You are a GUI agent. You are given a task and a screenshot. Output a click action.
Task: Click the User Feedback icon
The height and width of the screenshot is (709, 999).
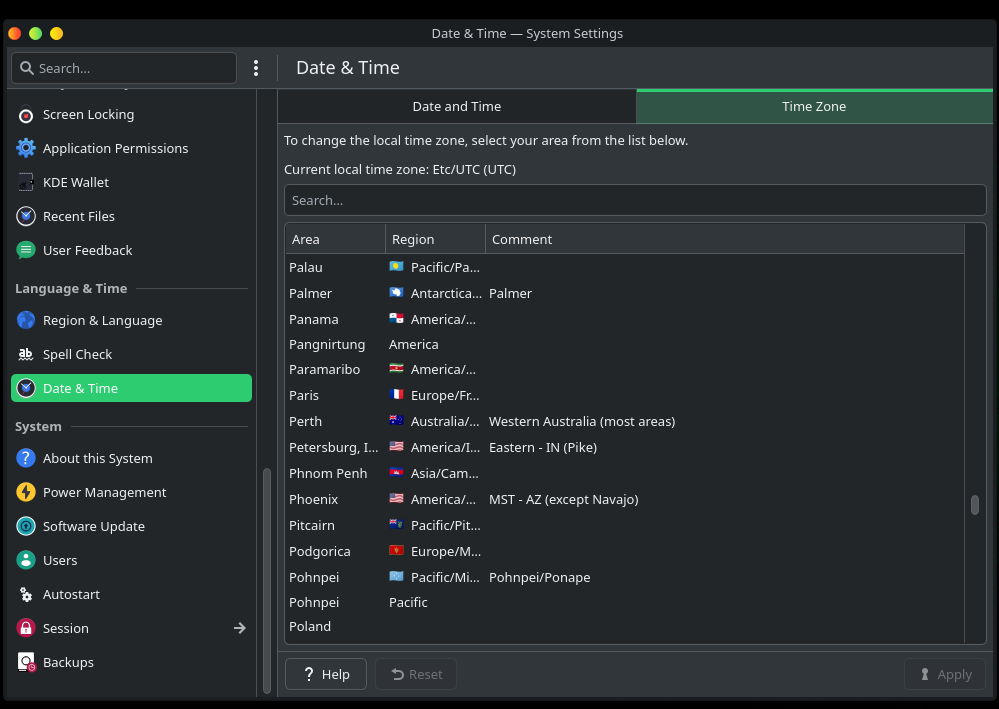point(26,251)
